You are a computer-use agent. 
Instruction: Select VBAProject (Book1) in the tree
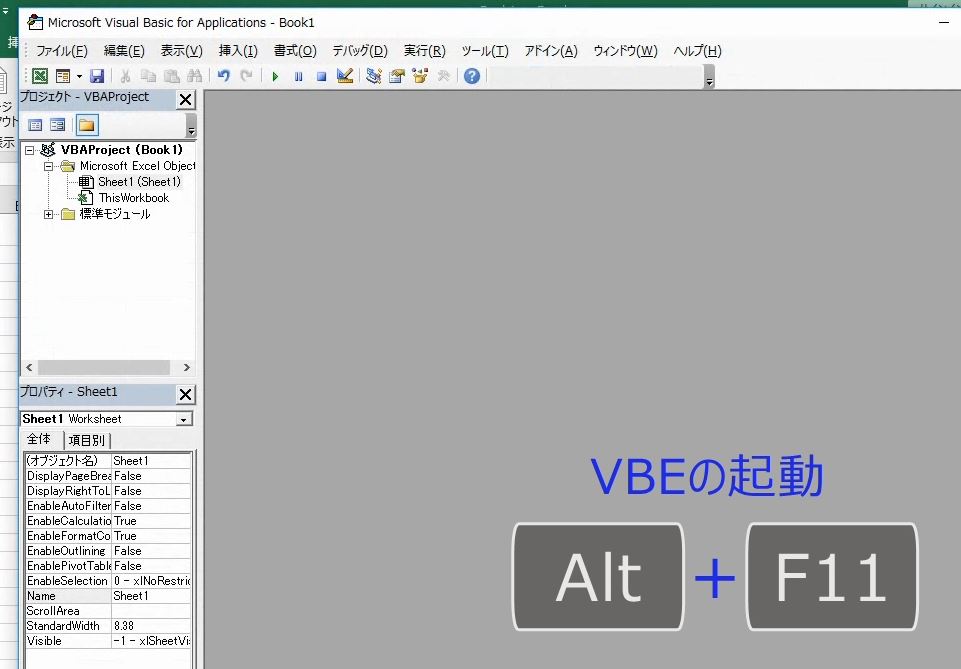pos(121,149)
